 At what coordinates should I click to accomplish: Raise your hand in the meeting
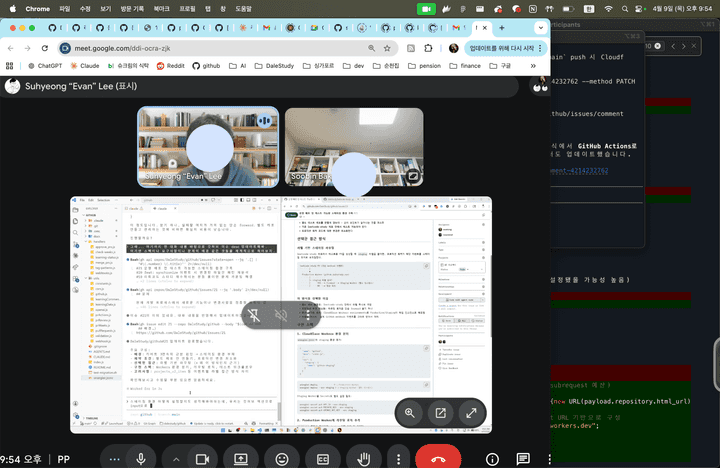pyautogui.click(x=364, y=459)
